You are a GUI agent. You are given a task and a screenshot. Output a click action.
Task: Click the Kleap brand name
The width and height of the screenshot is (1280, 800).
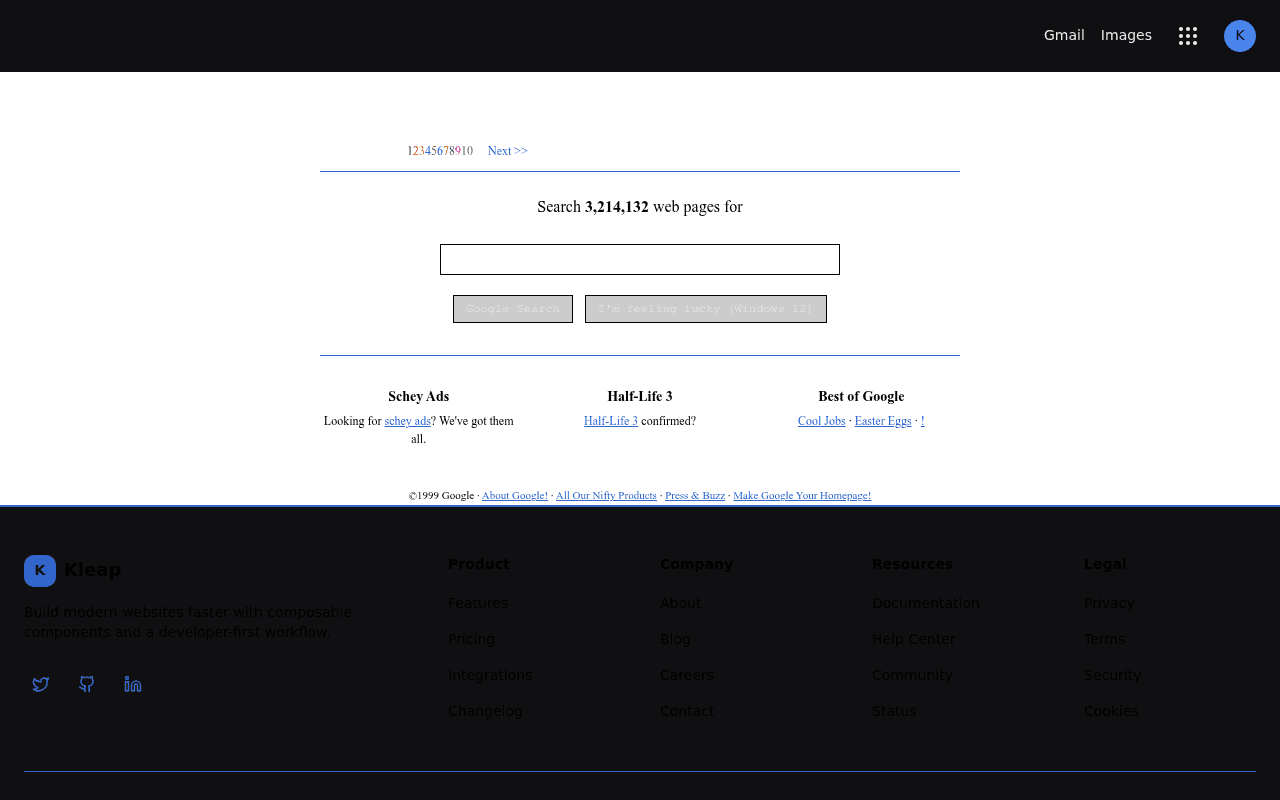(x=92, y=570)
